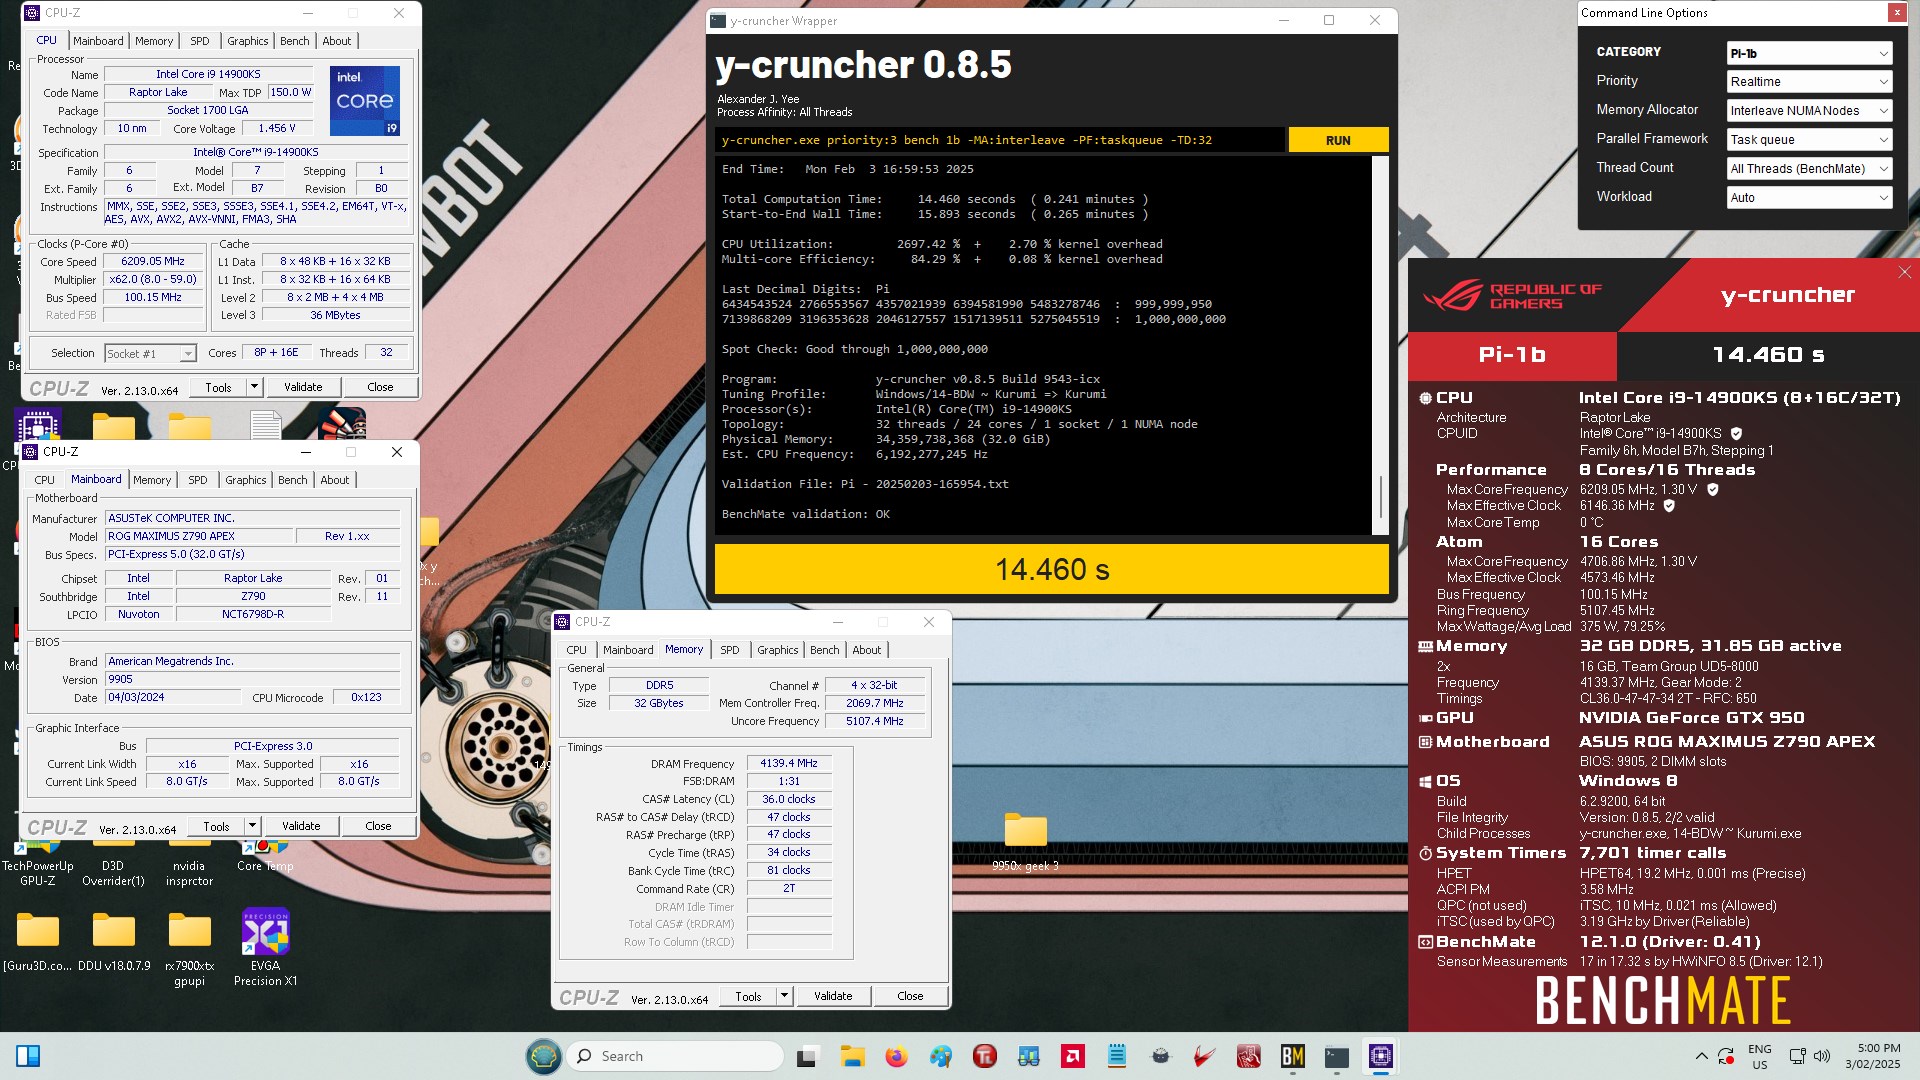1920x1080 pixels.
Task: Select the 9950x geek 3 folder
Action: coord(1025,842)
